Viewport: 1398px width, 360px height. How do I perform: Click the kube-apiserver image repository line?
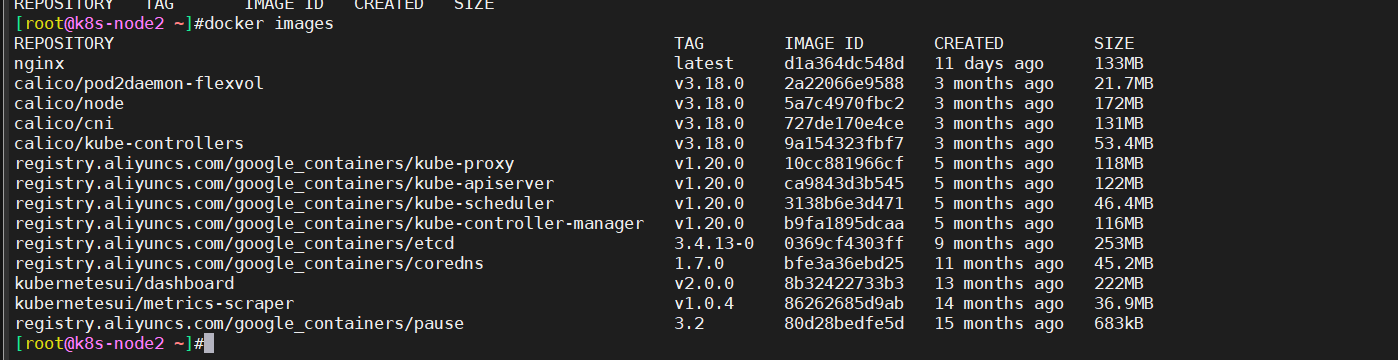click(284, 184)
